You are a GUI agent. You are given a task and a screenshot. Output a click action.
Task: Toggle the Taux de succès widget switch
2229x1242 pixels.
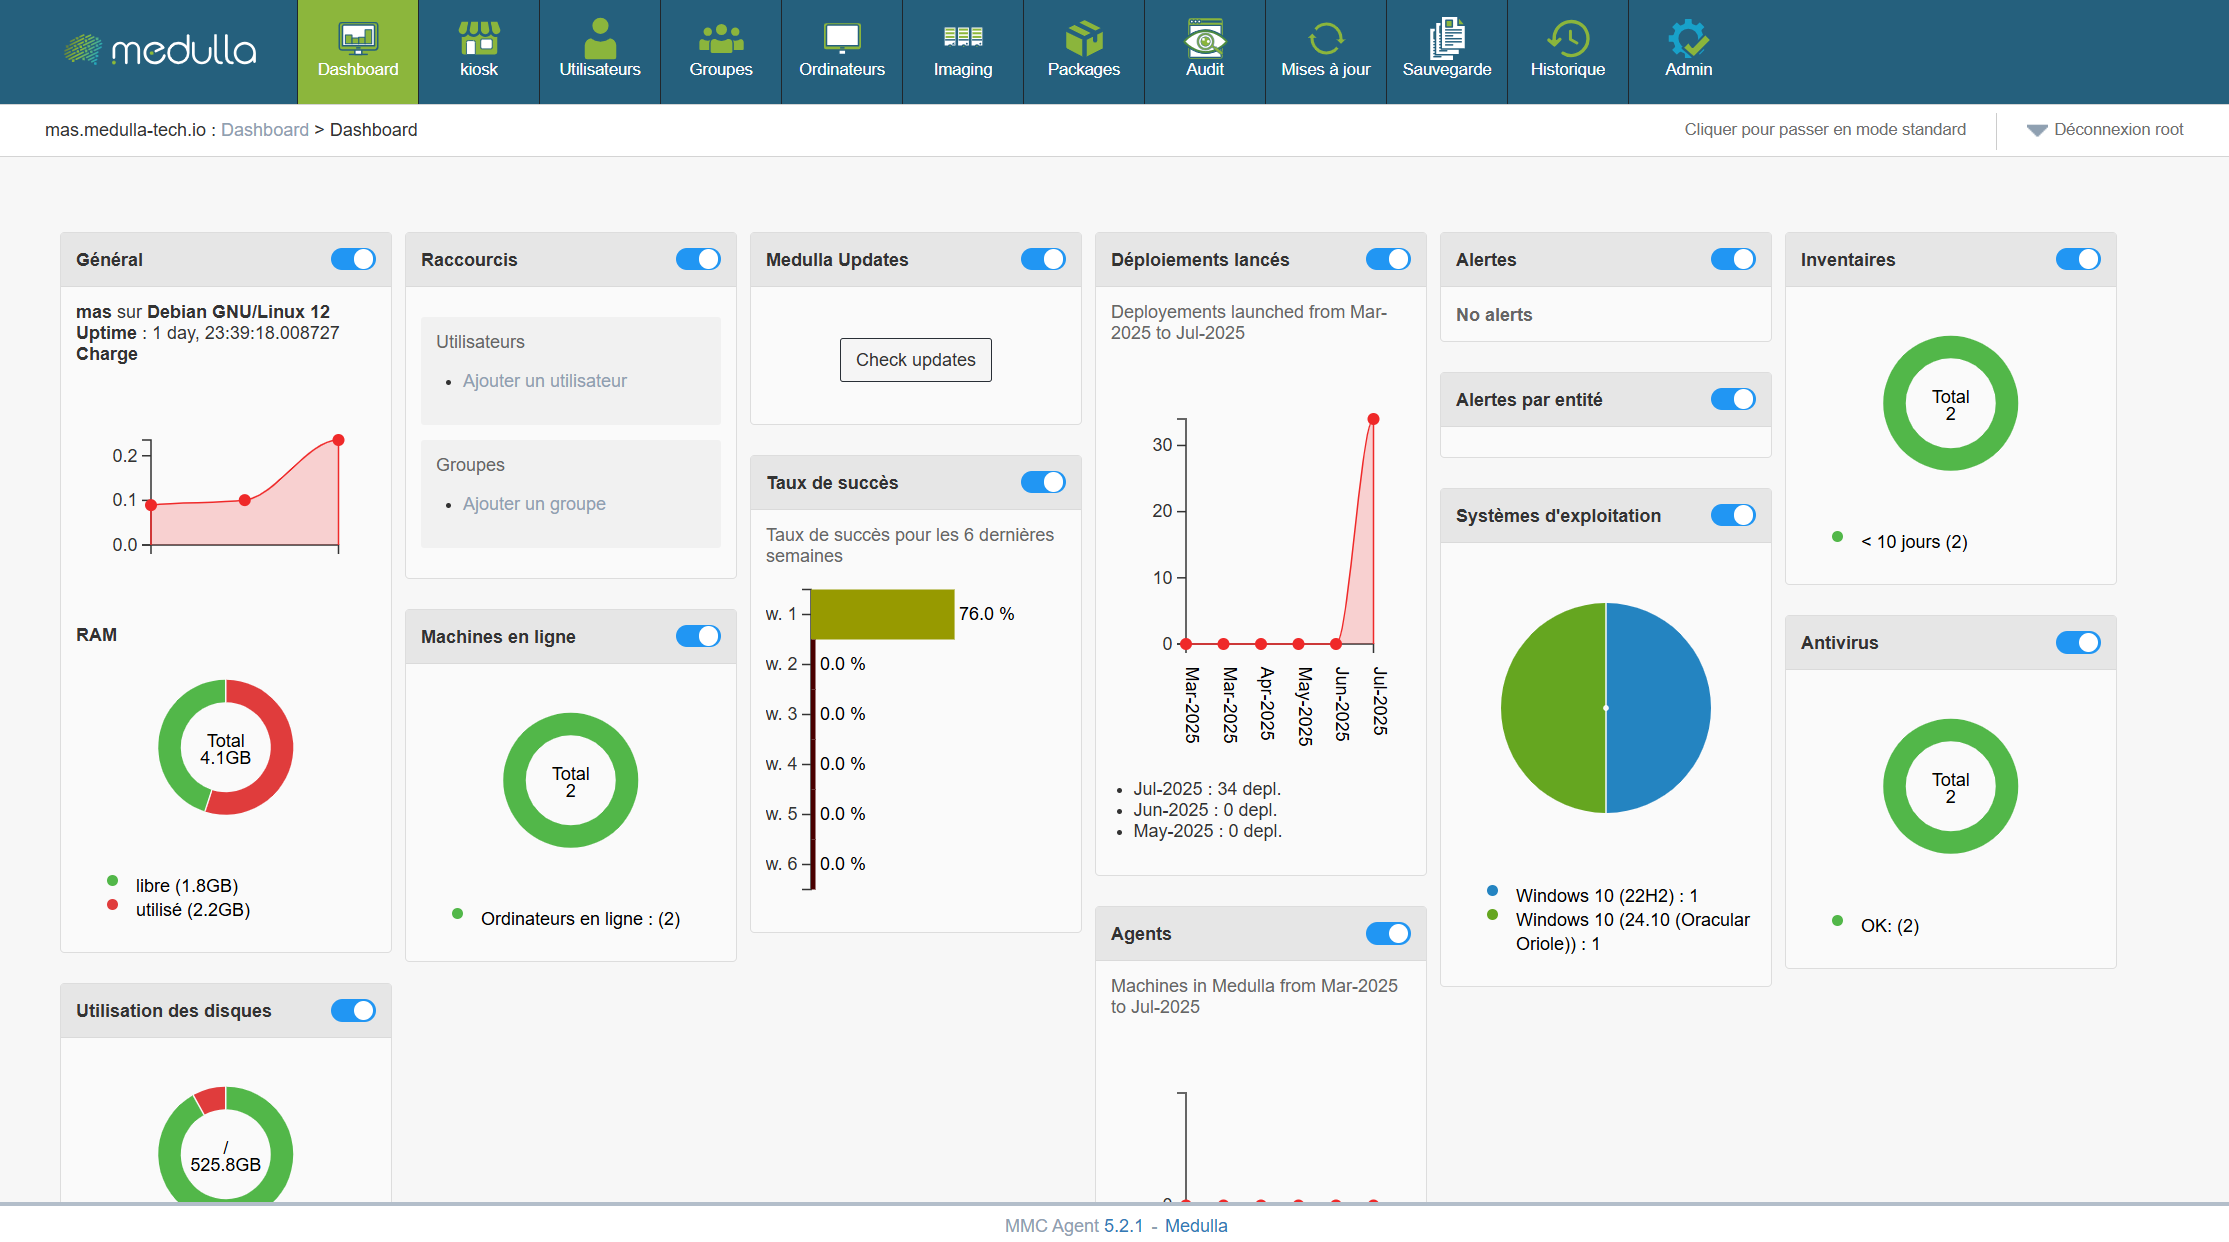point(1043,482)
